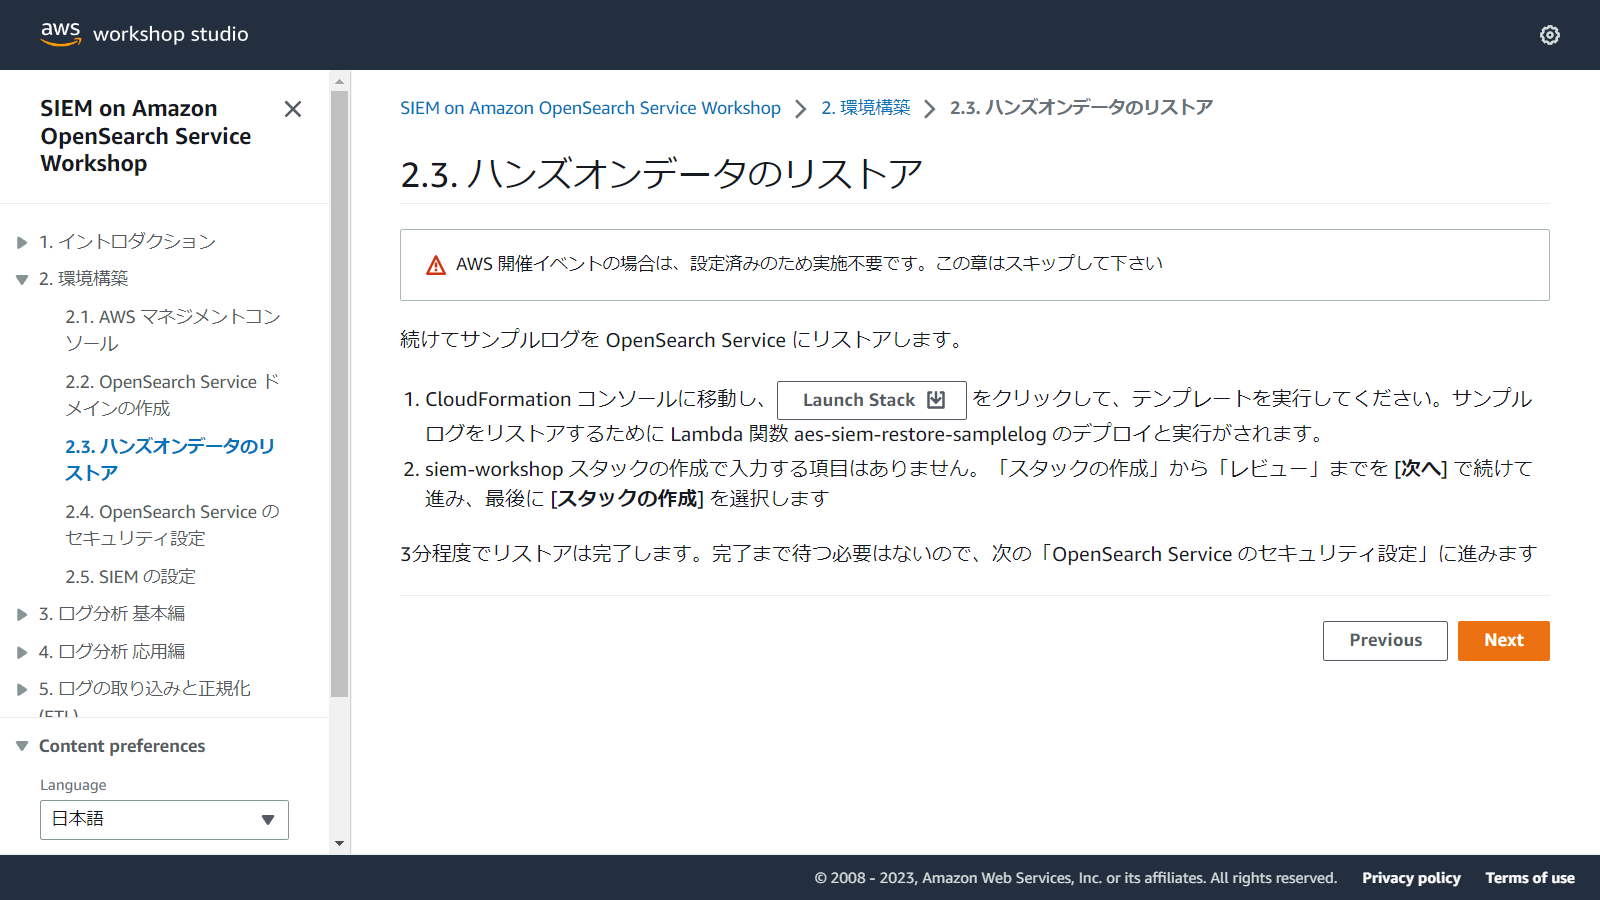Go to the Next page
This screenshot has width=1600, height=900.
(x=1503, y=641)
